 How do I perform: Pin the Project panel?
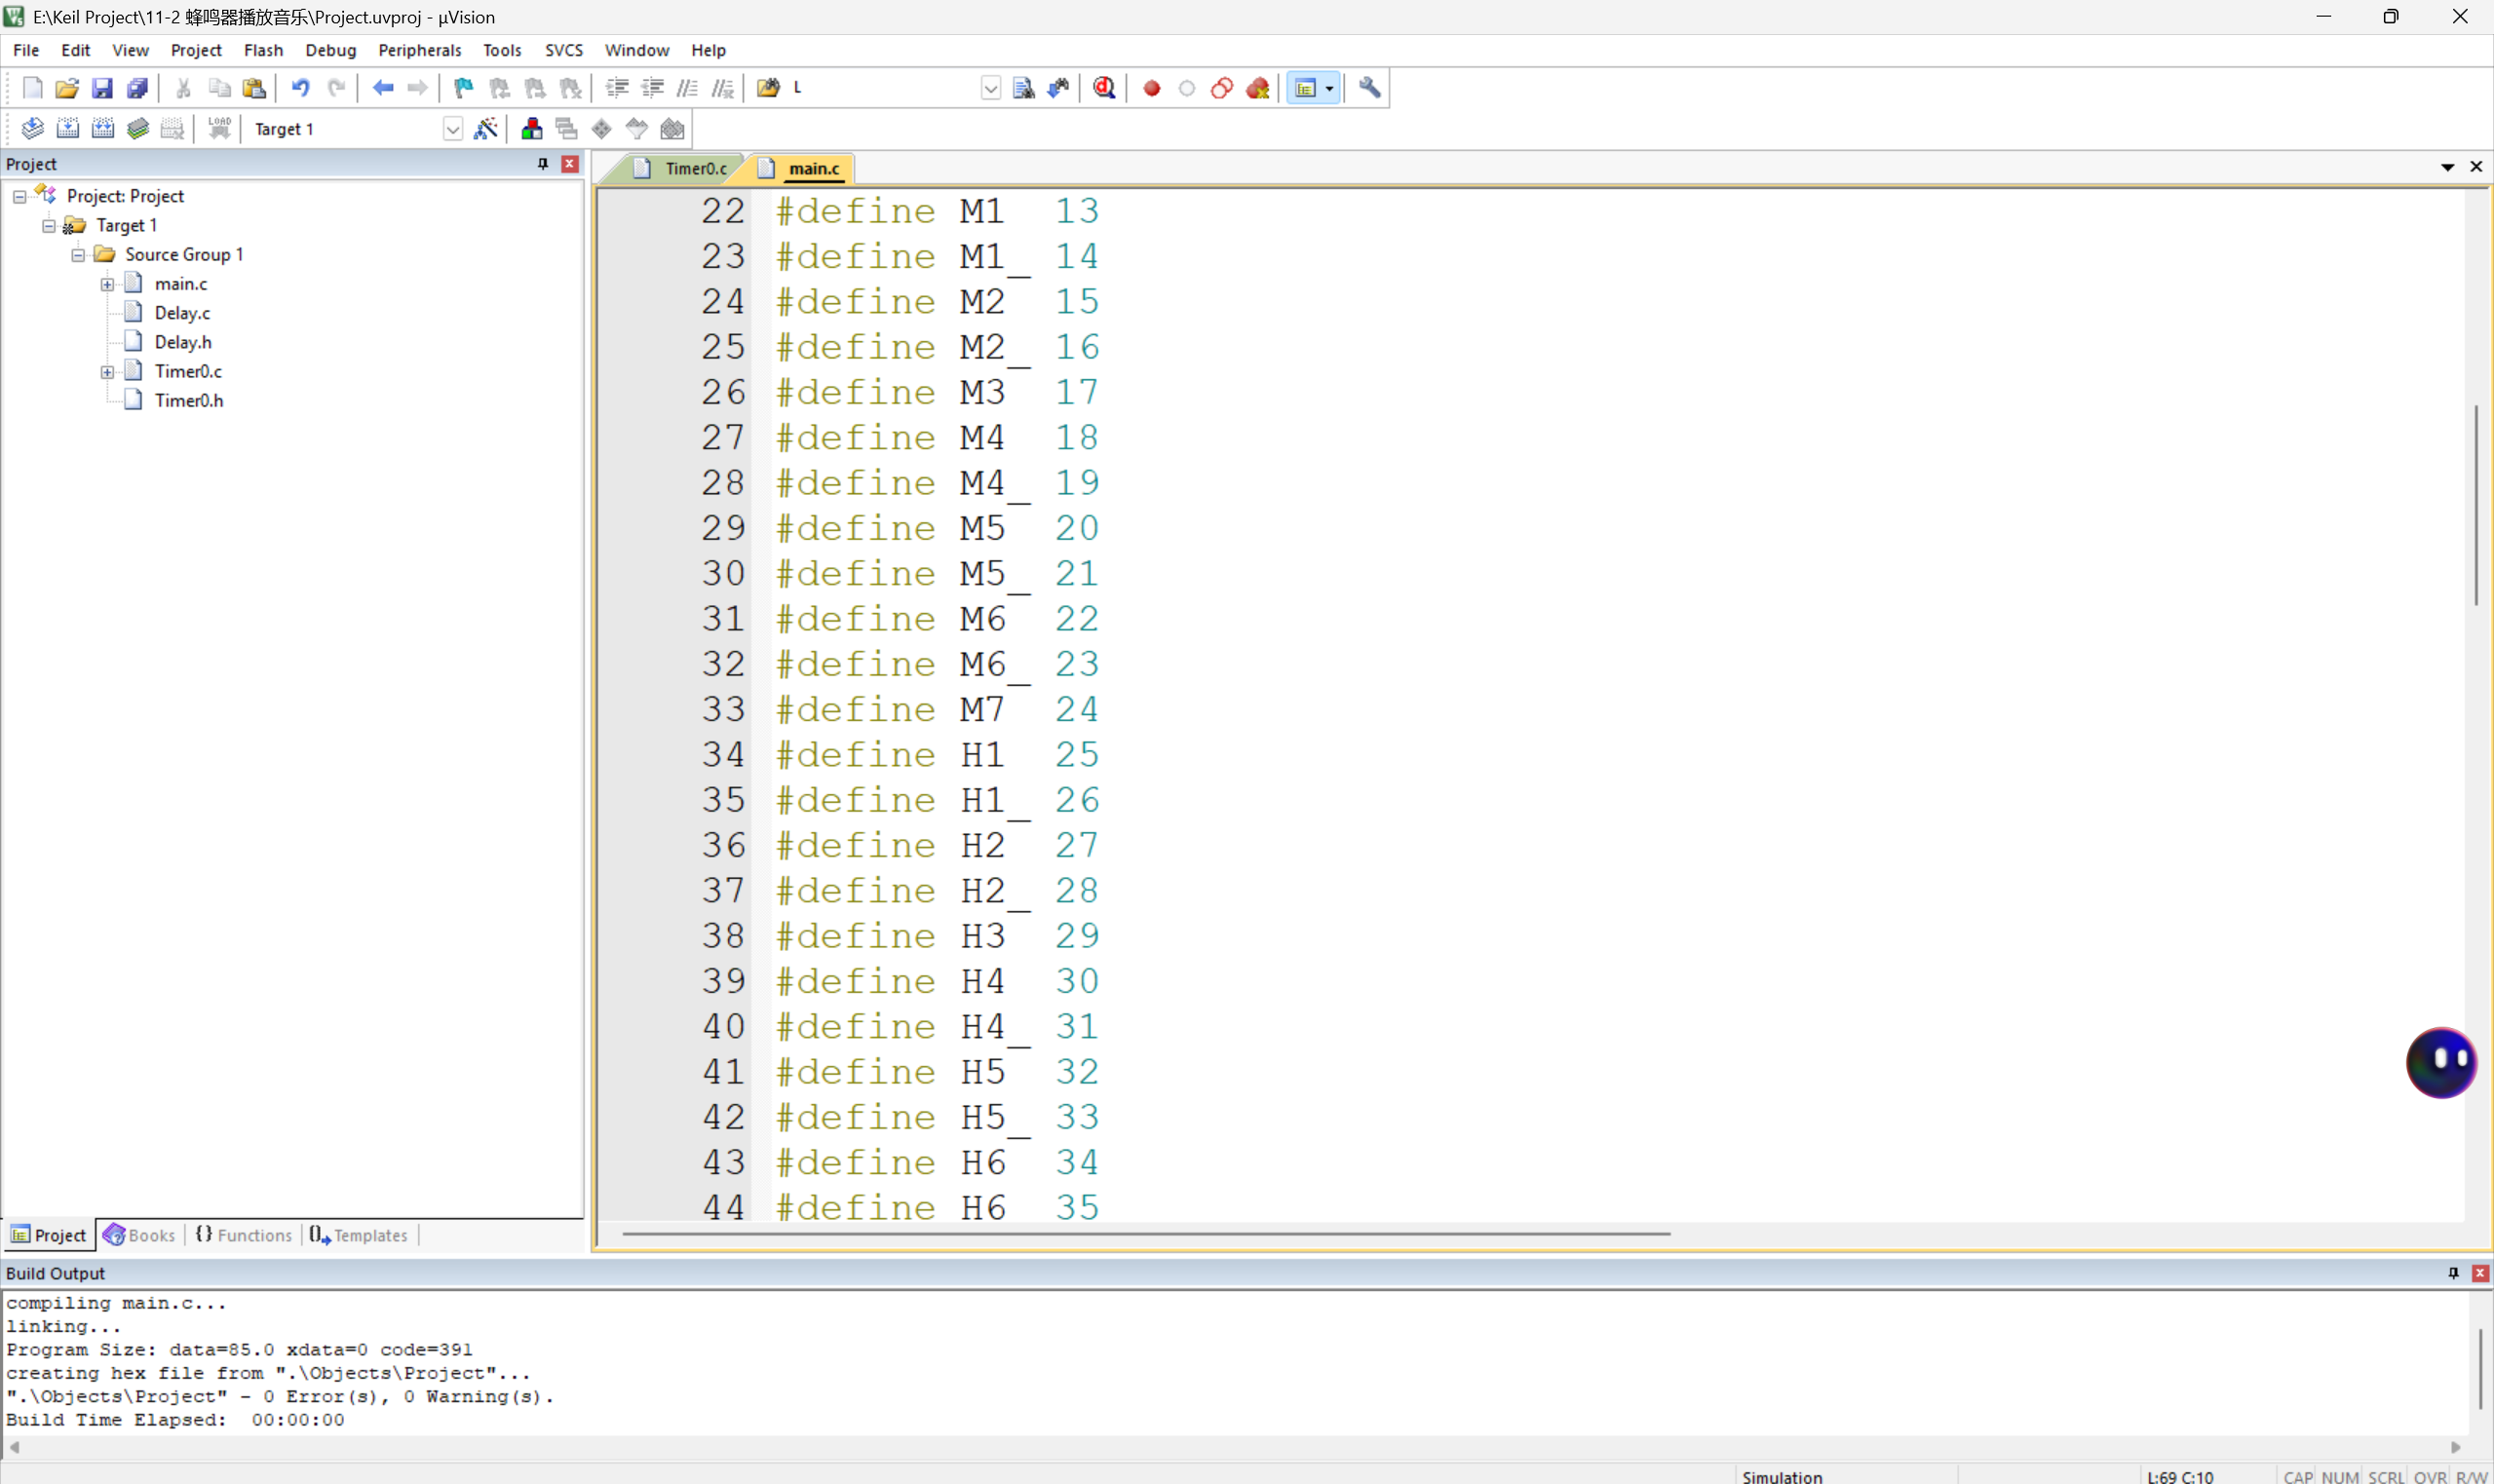pyautogui.click(x=543, y=164)
